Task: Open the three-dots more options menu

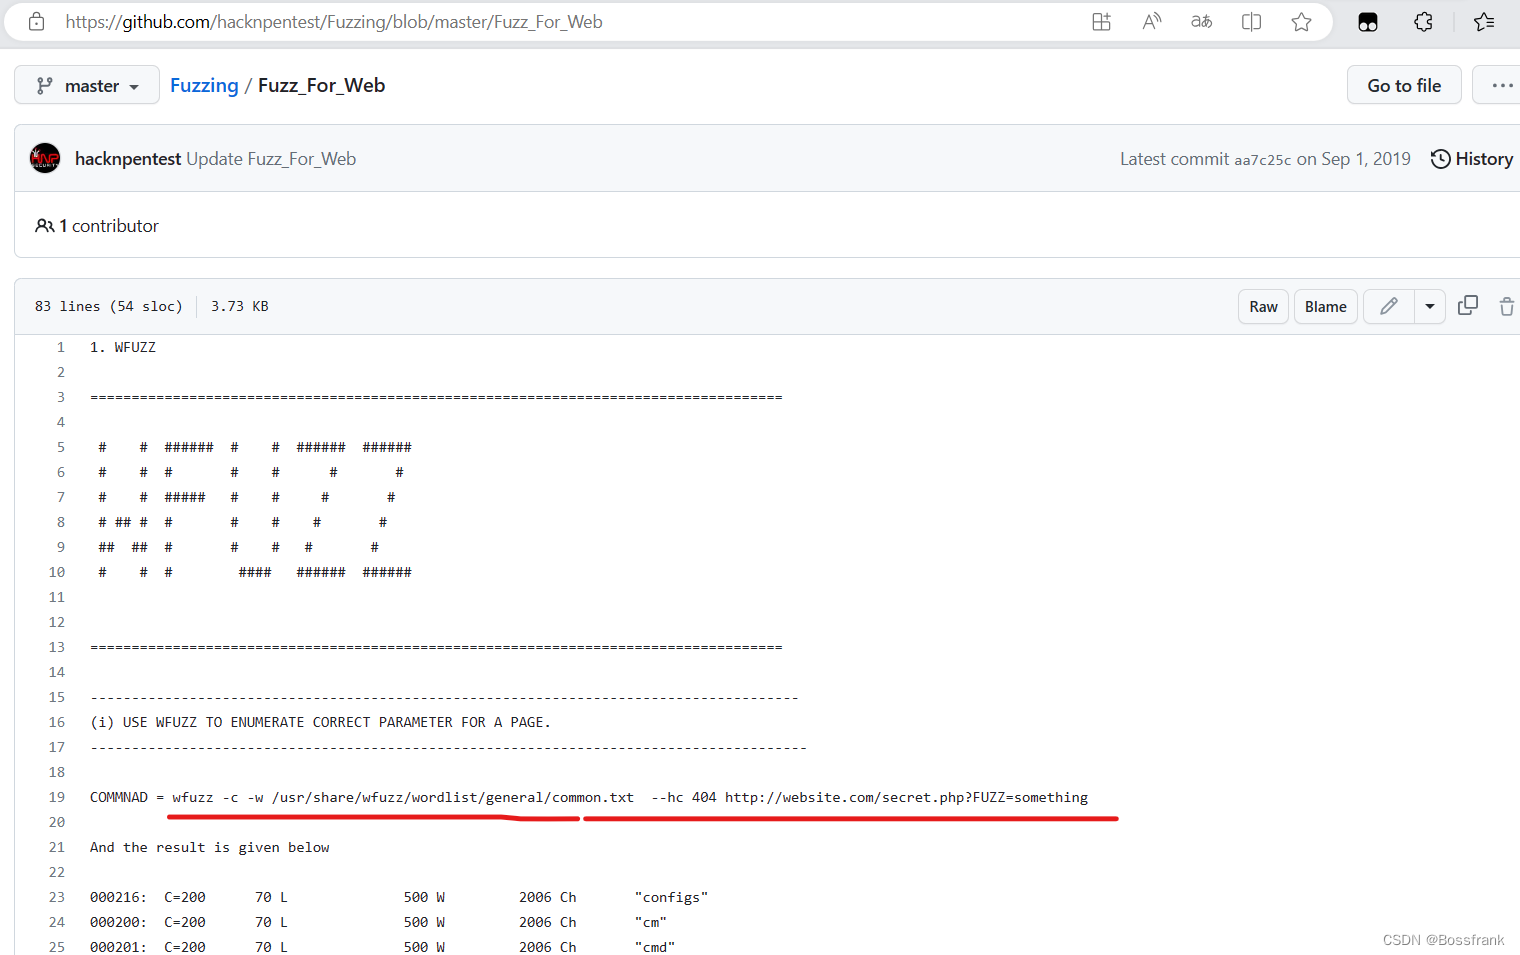Action: pos(1501,85)
